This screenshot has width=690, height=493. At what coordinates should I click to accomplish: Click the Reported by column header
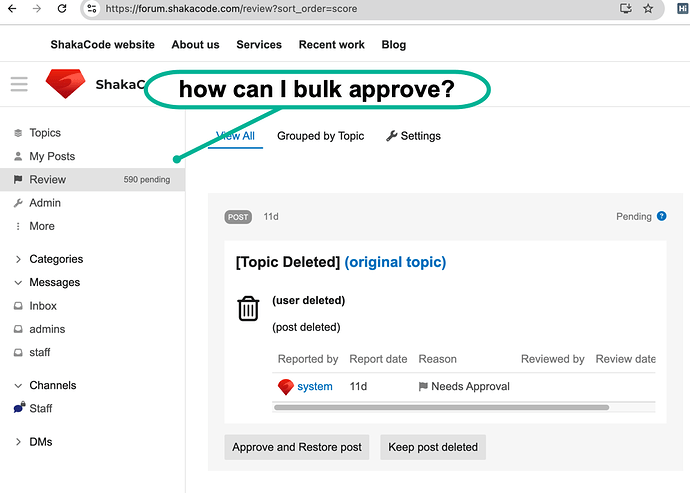(308, 359)
